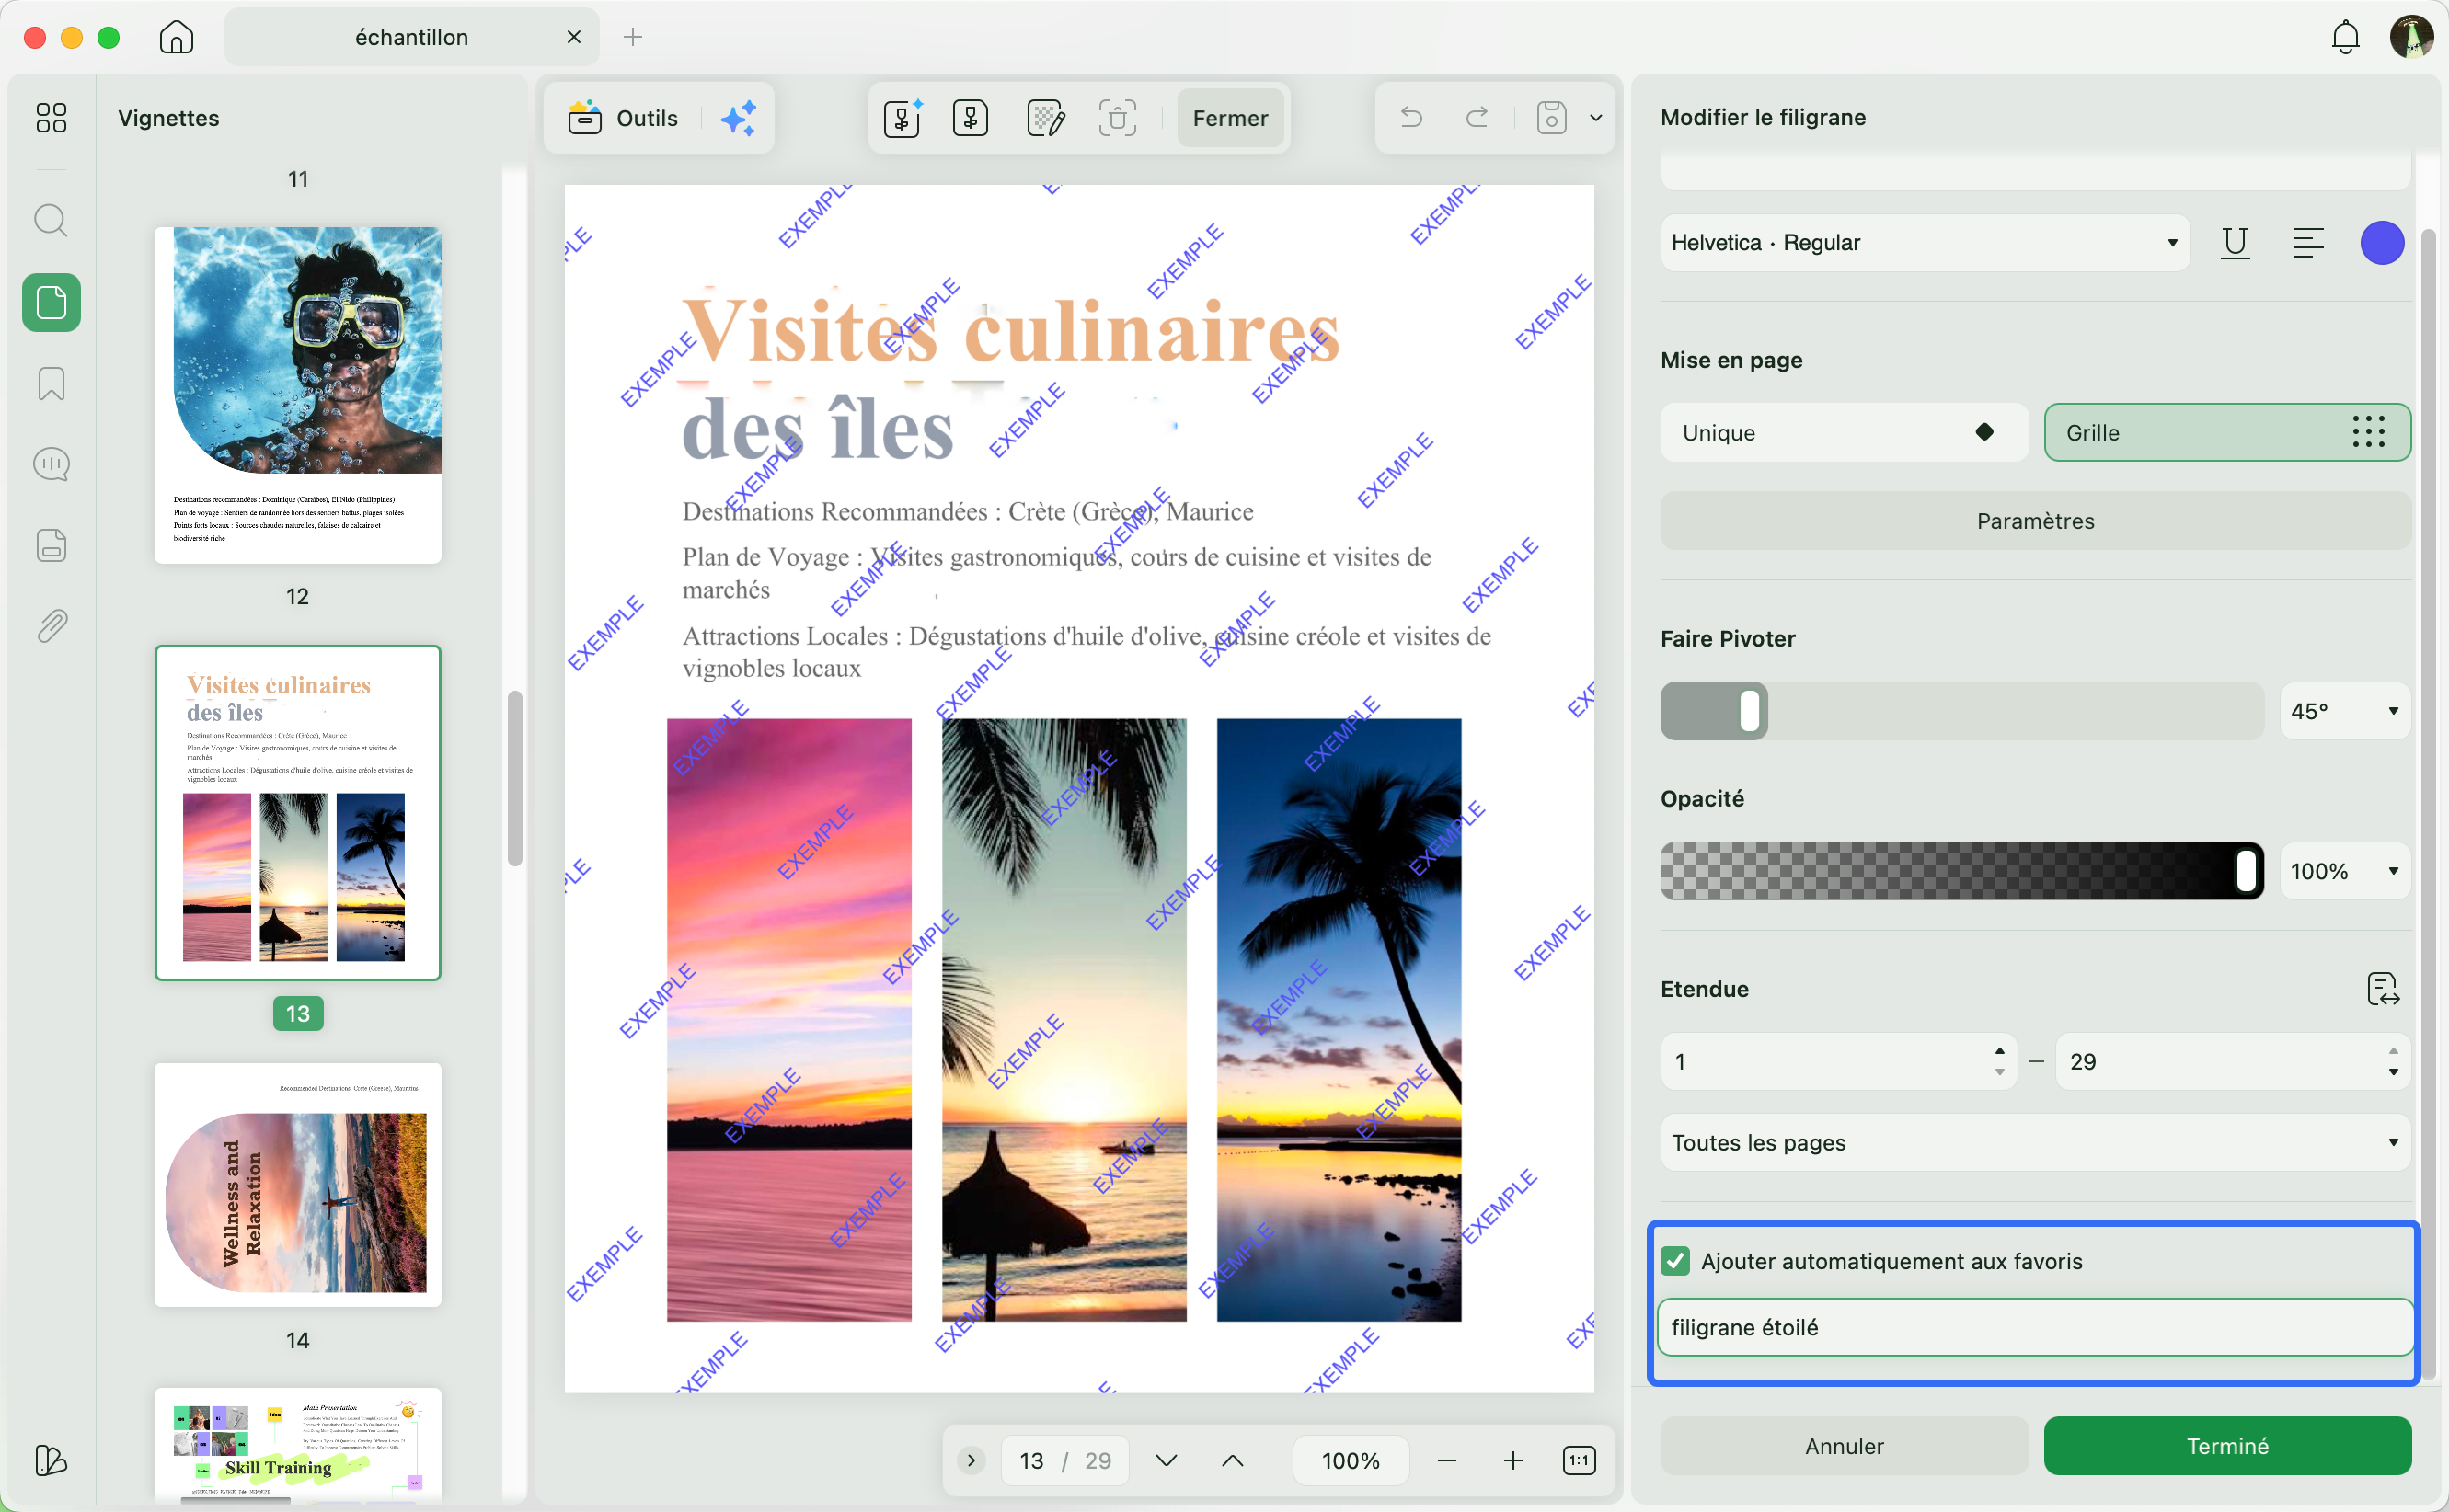Viewport: 2449px width, 1512px height.
Task: Click the current page number field
Action: pyautogui.click(x=1031, y=1461)
